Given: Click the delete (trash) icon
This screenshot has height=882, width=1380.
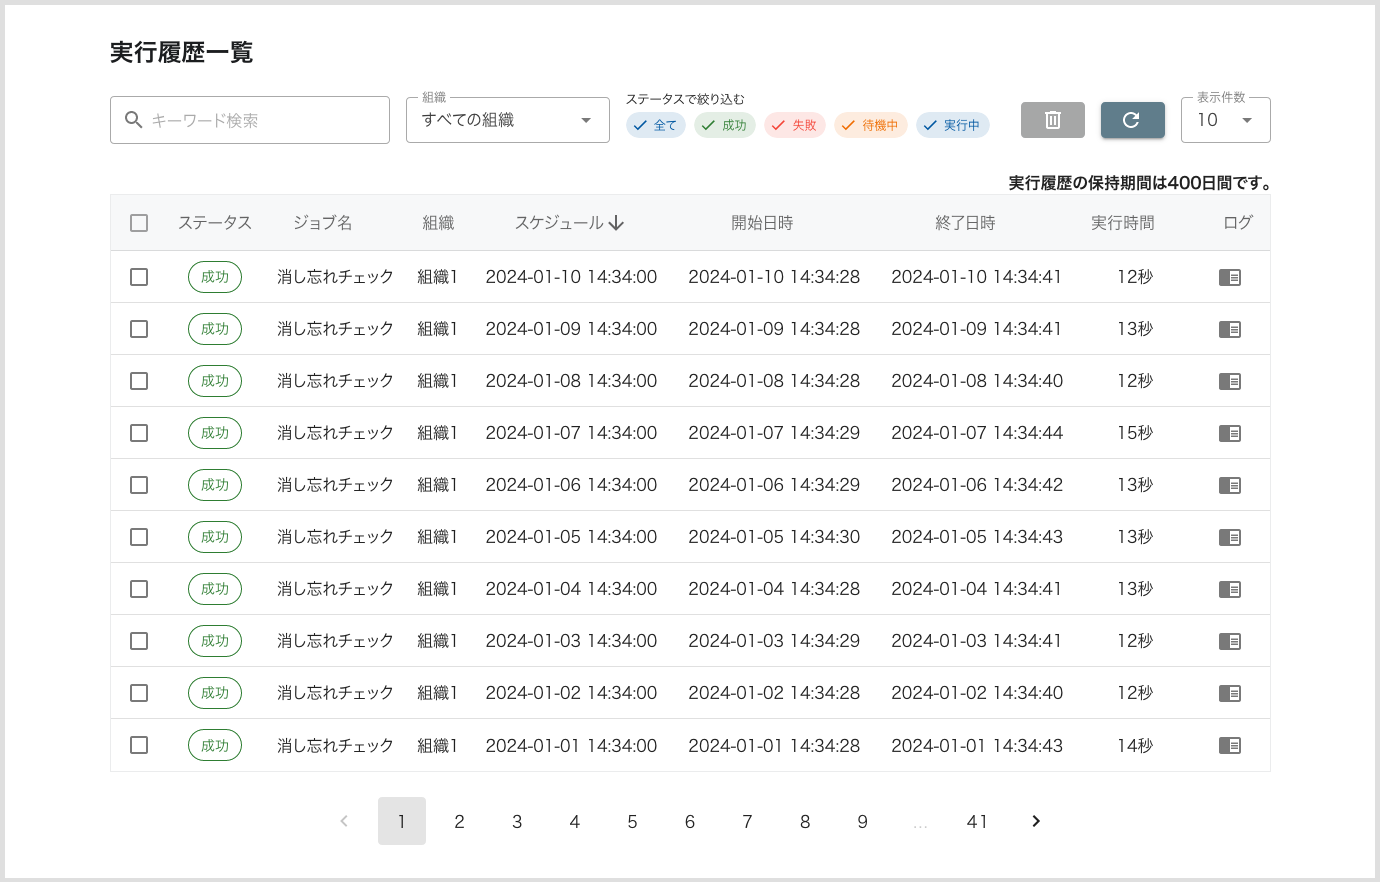Looking at the screenshot, I should click(1052, 119).
